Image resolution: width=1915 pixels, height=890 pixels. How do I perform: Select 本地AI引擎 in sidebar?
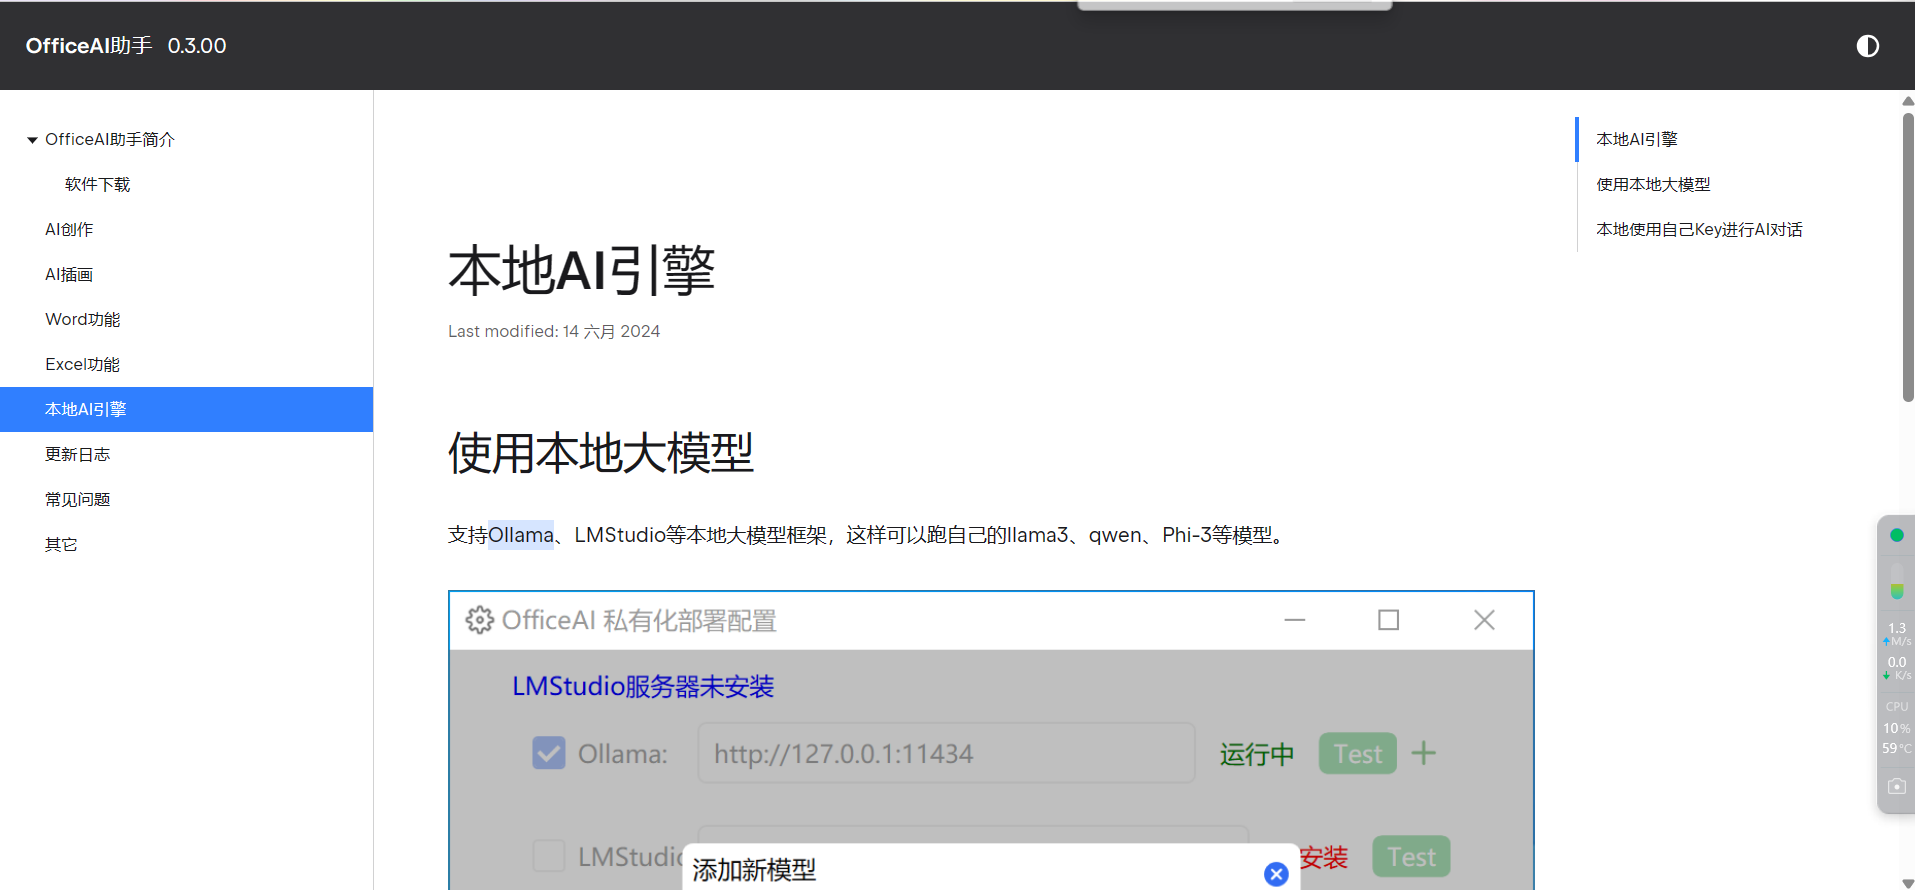point(186,409)
